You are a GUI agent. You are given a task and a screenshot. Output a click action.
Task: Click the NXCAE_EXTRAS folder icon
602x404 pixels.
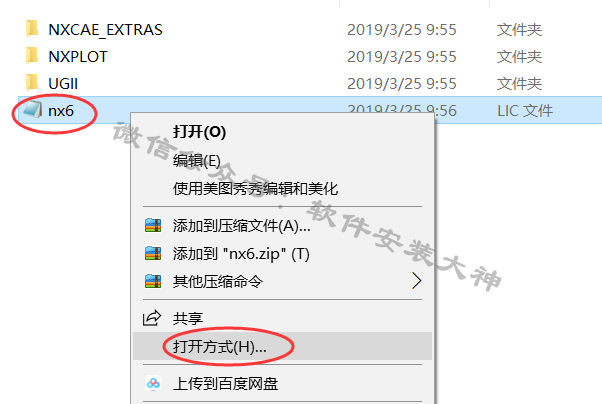click(x=32, y=29)
